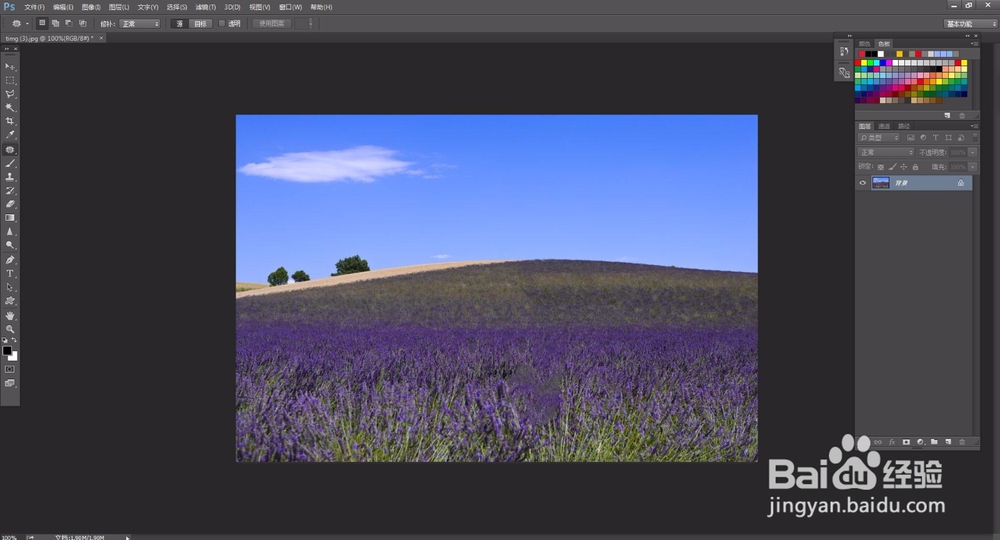Select the Pen tool
Screen dimensions: 1000x540
point(10,259)
